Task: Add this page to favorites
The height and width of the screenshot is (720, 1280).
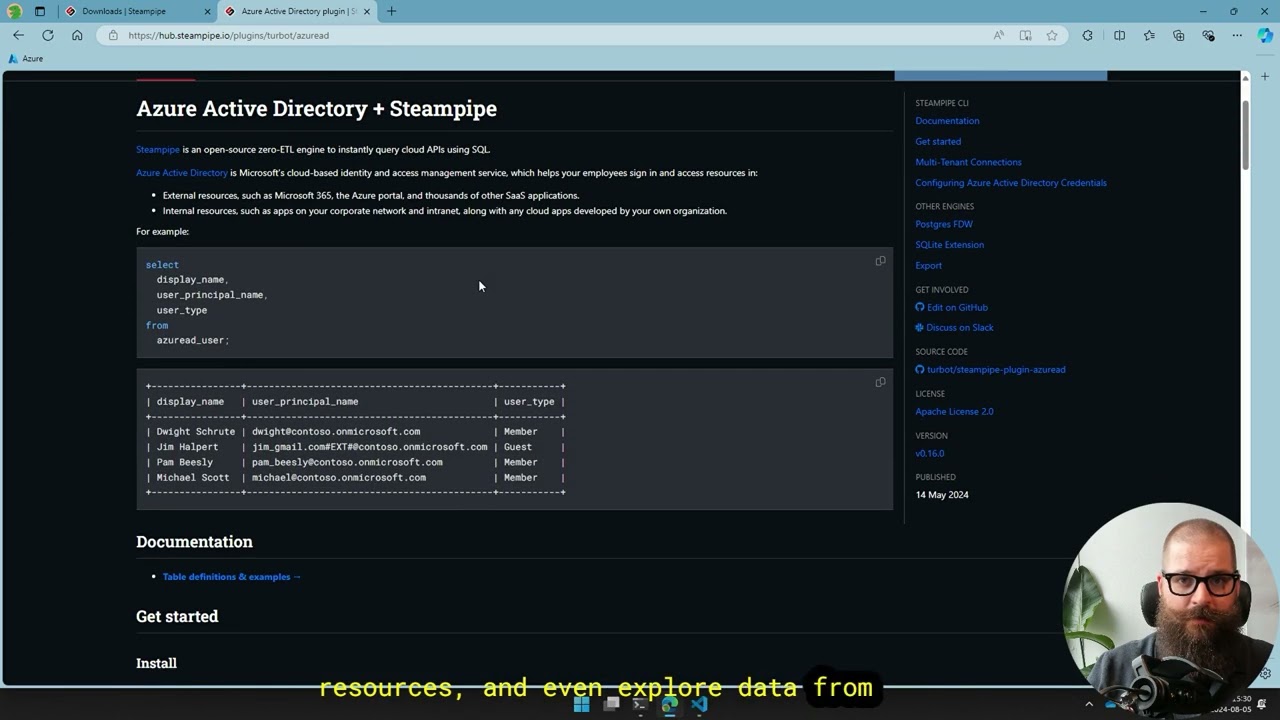Action: click(1052, 35)
